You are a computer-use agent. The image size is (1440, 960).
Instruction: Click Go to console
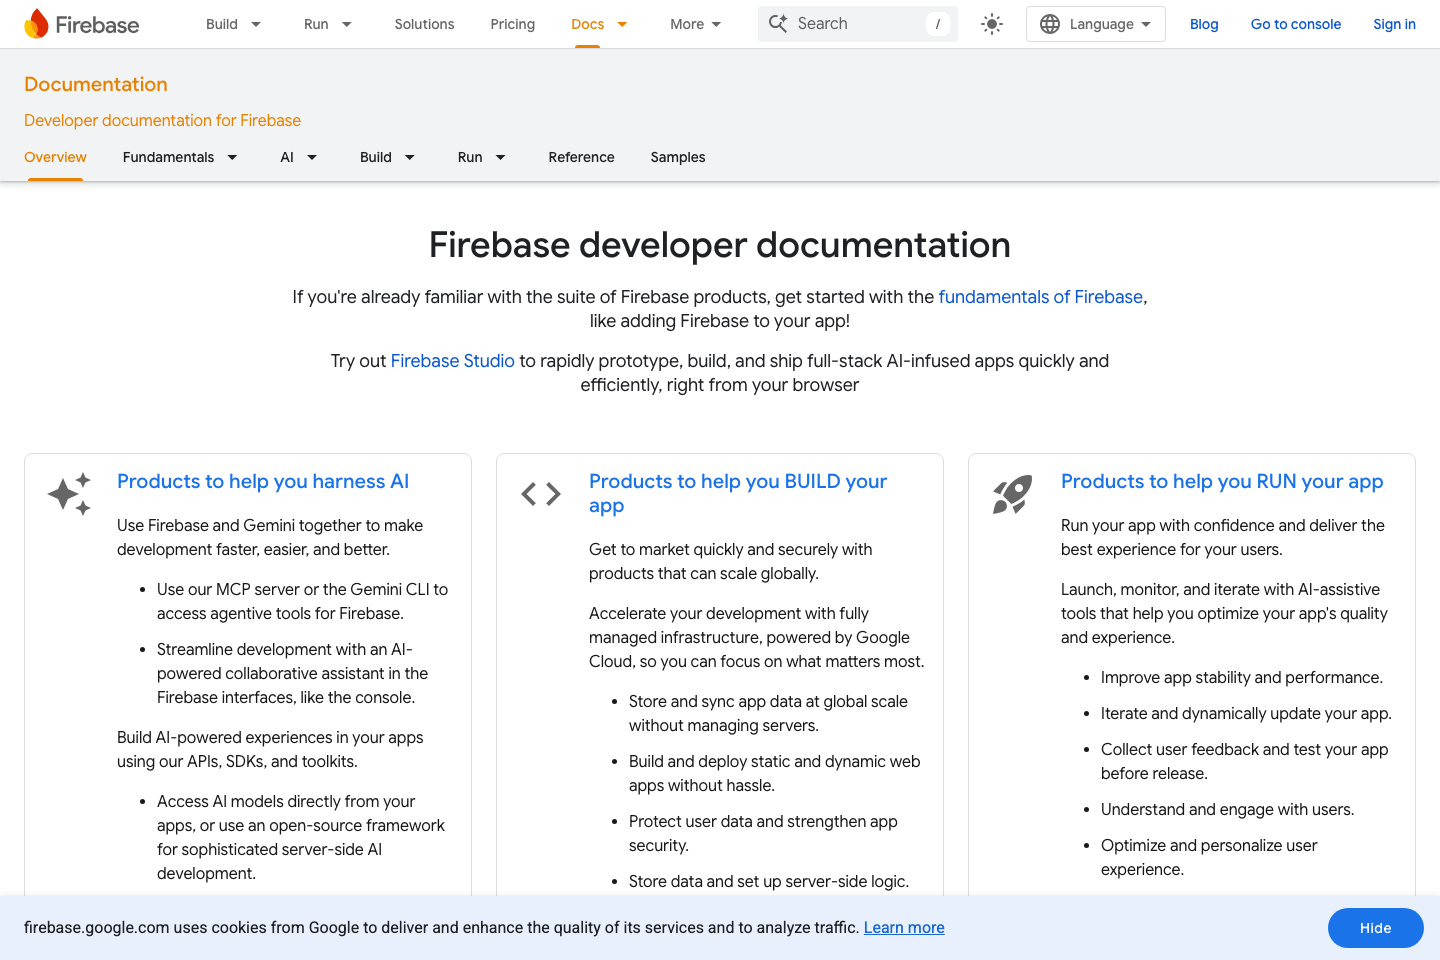1296,23
